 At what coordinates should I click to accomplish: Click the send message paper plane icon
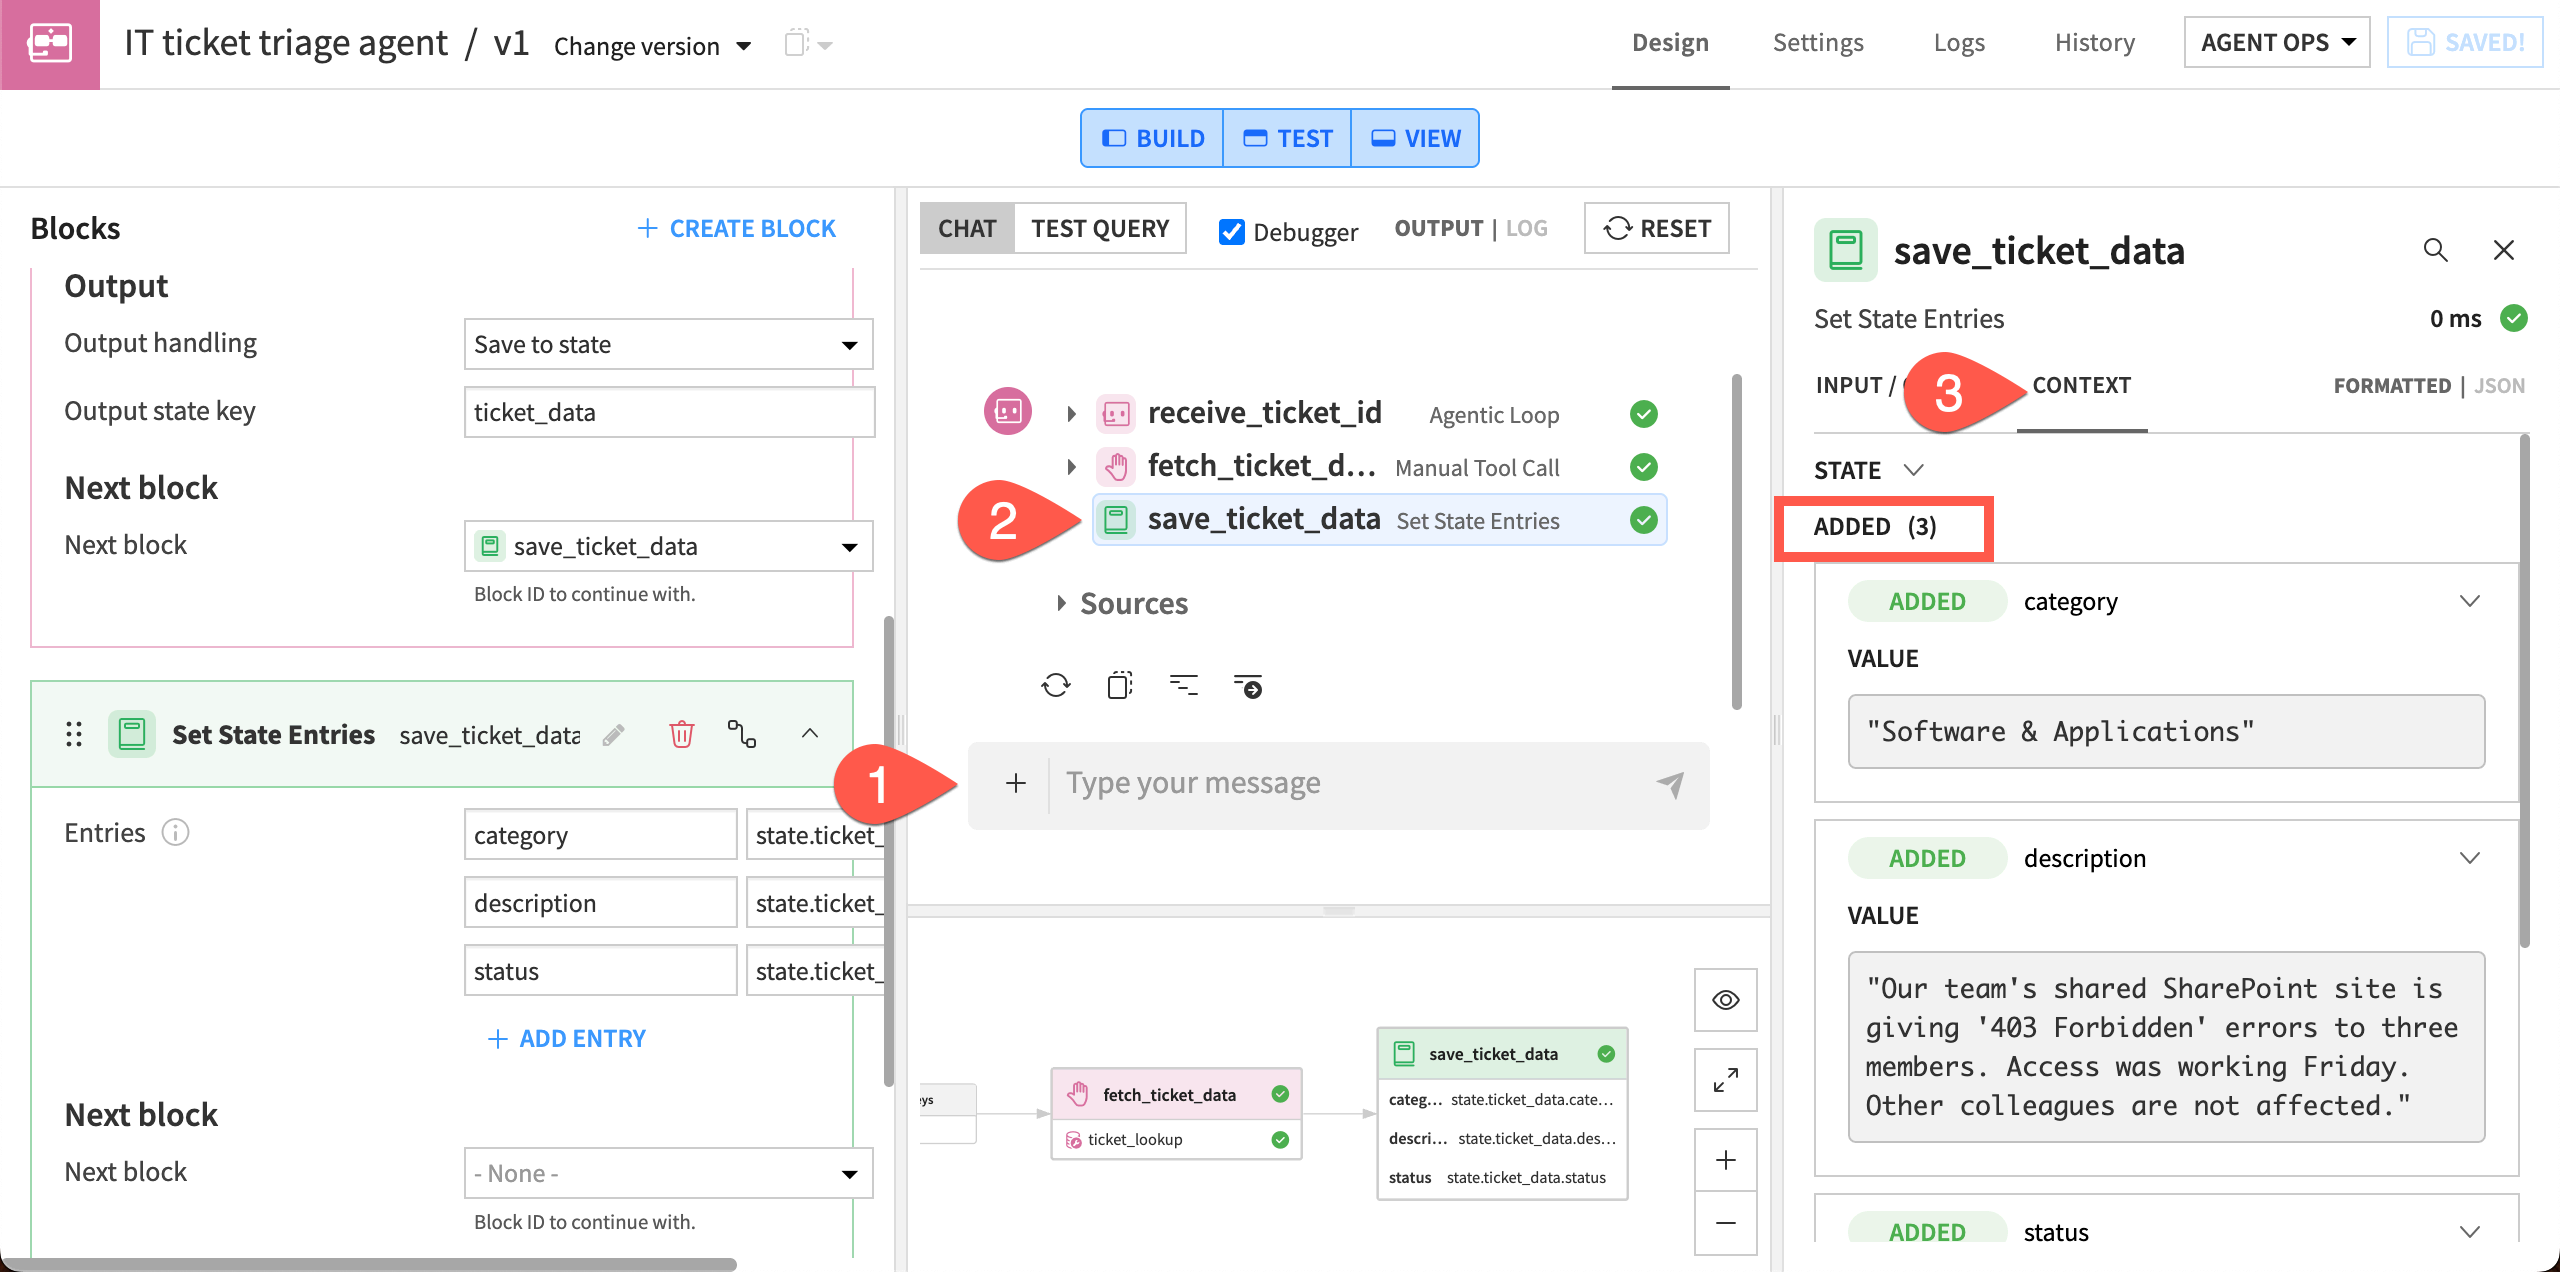tap(1670, 784)
